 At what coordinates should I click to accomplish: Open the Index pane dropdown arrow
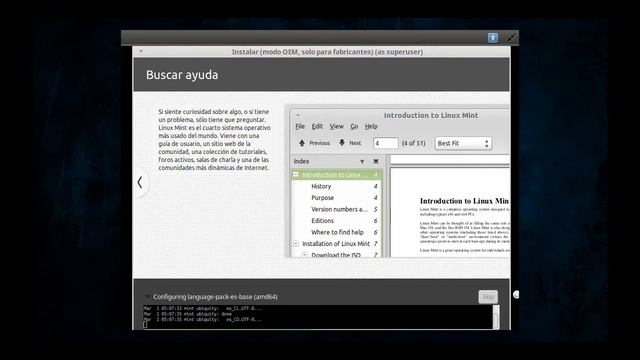(362, 162)
